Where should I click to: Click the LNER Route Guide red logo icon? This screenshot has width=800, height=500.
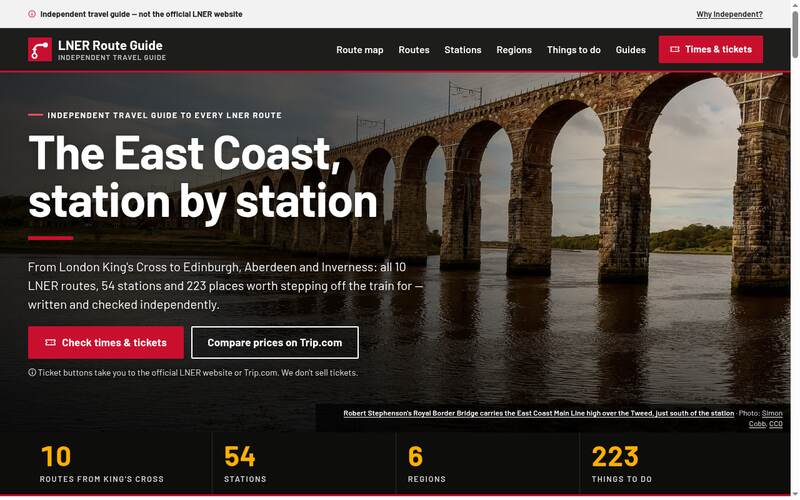point(40,49)
